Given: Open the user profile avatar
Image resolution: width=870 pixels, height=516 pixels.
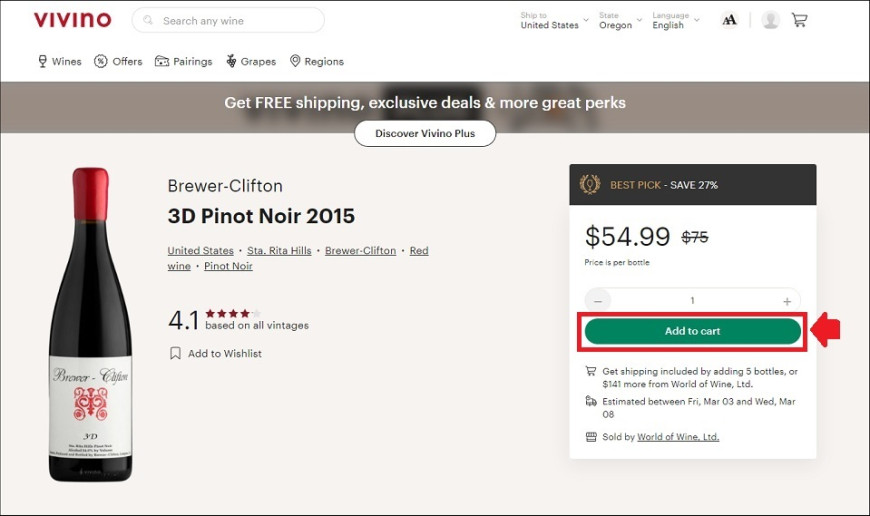Looking at the screenshot, I should [x=770, y=20].
